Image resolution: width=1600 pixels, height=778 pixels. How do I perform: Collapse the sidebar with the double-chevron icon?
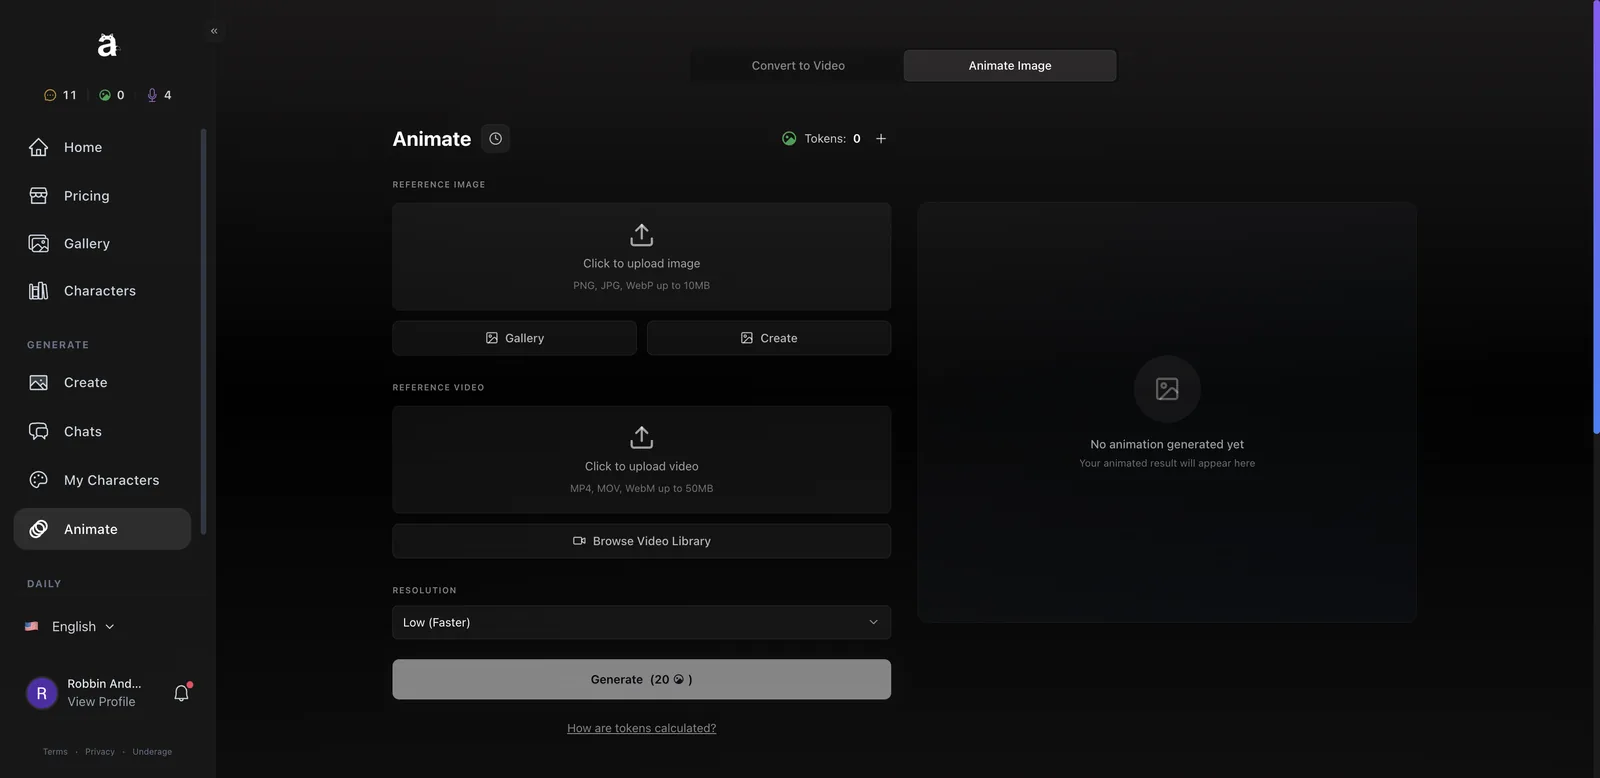pos(214,31)
